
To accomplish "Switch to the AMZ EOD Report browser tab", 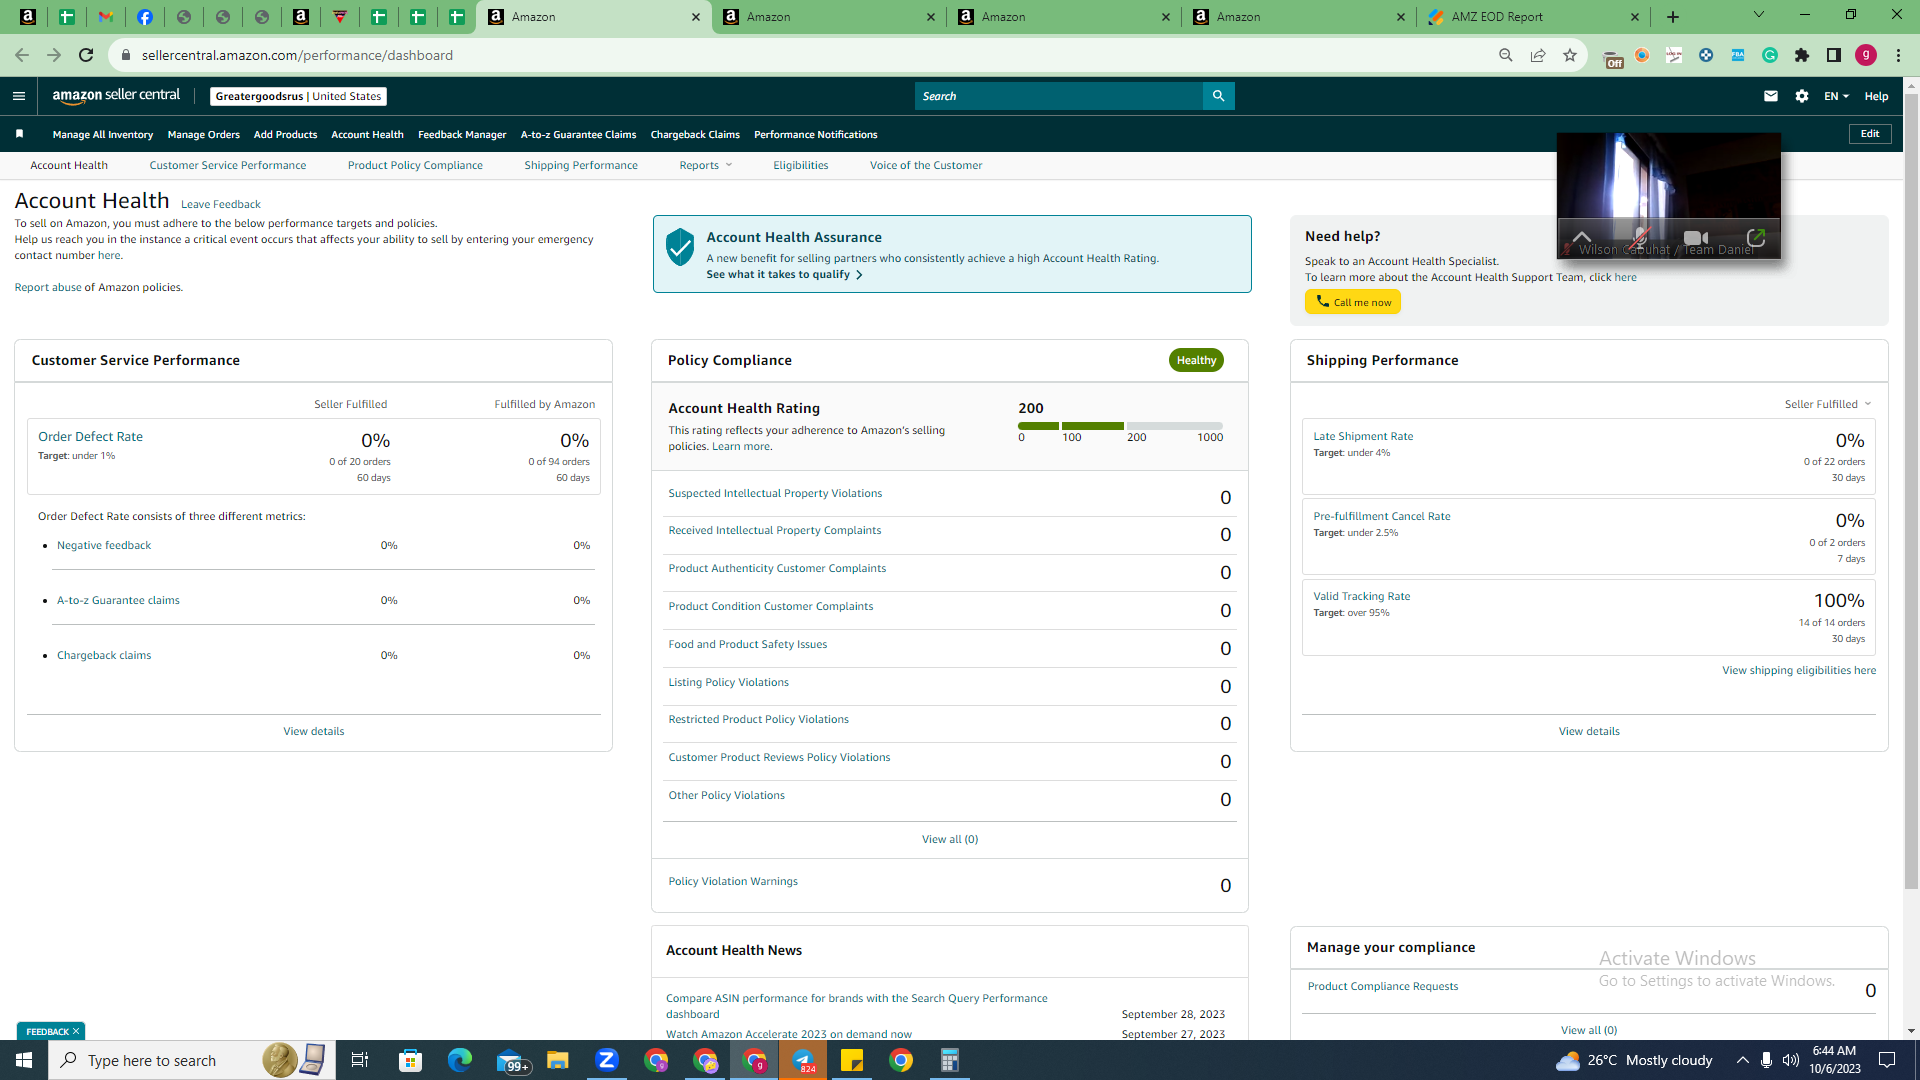I will coord(1533,17).
